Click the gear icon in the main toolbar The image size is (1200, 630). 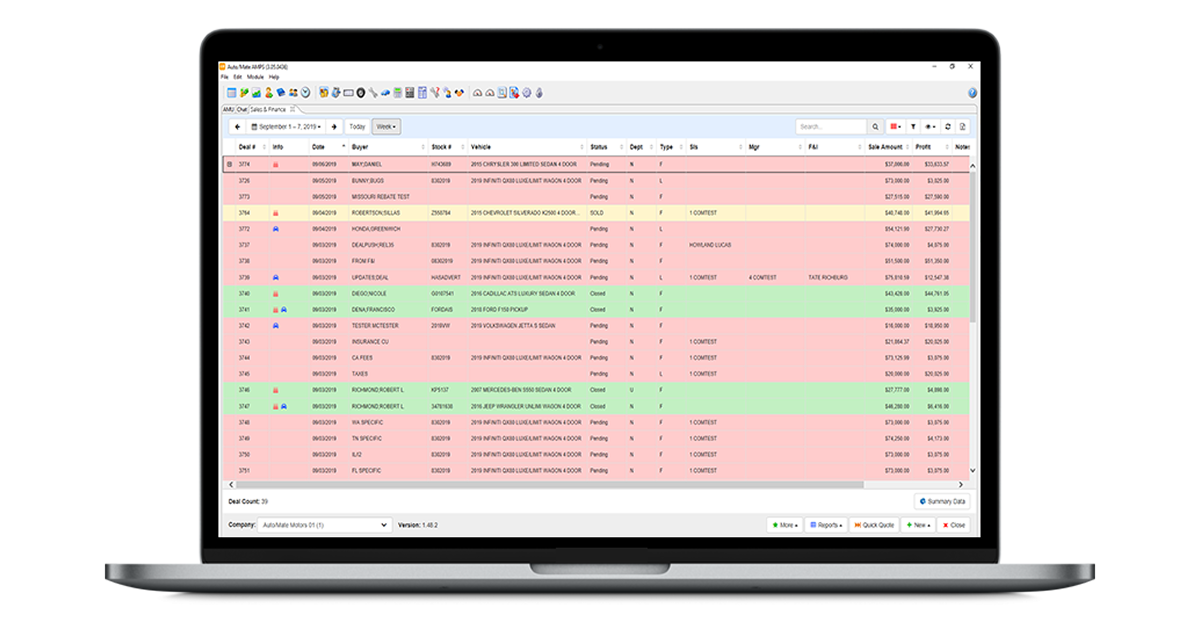527,93
